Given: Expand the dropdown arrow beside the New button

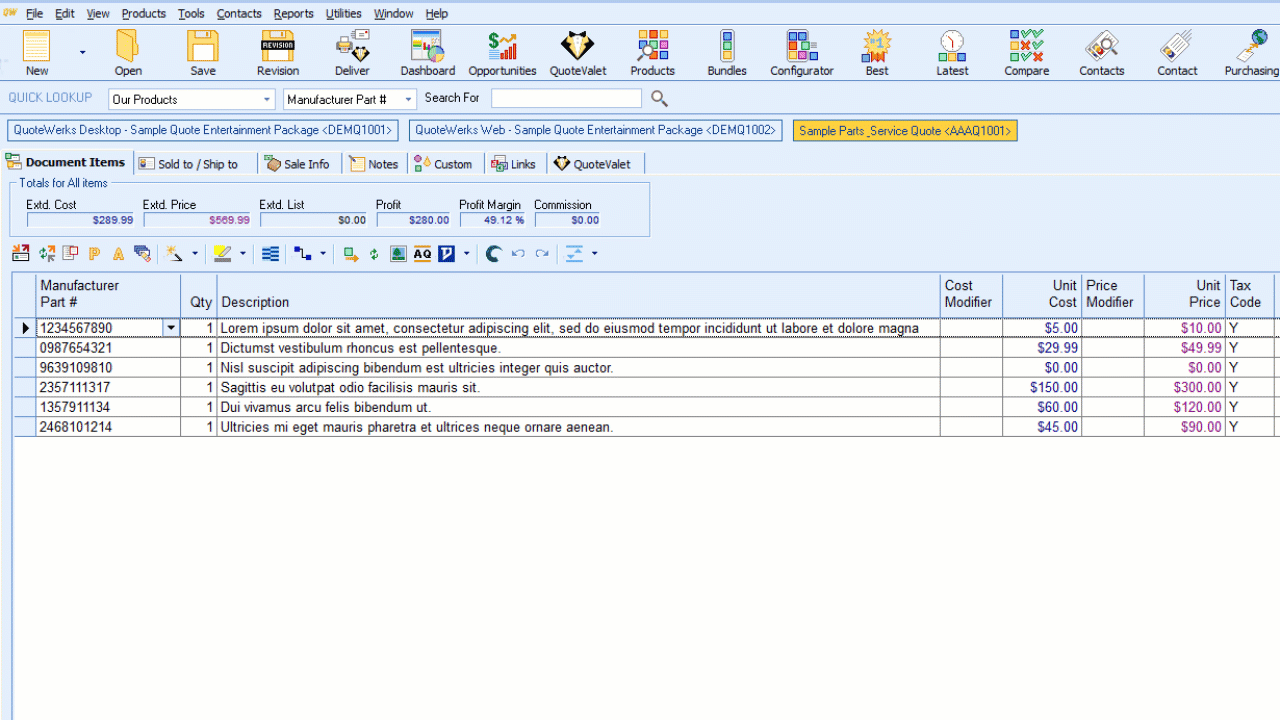Looking at the screenshot, I should 82,53.
